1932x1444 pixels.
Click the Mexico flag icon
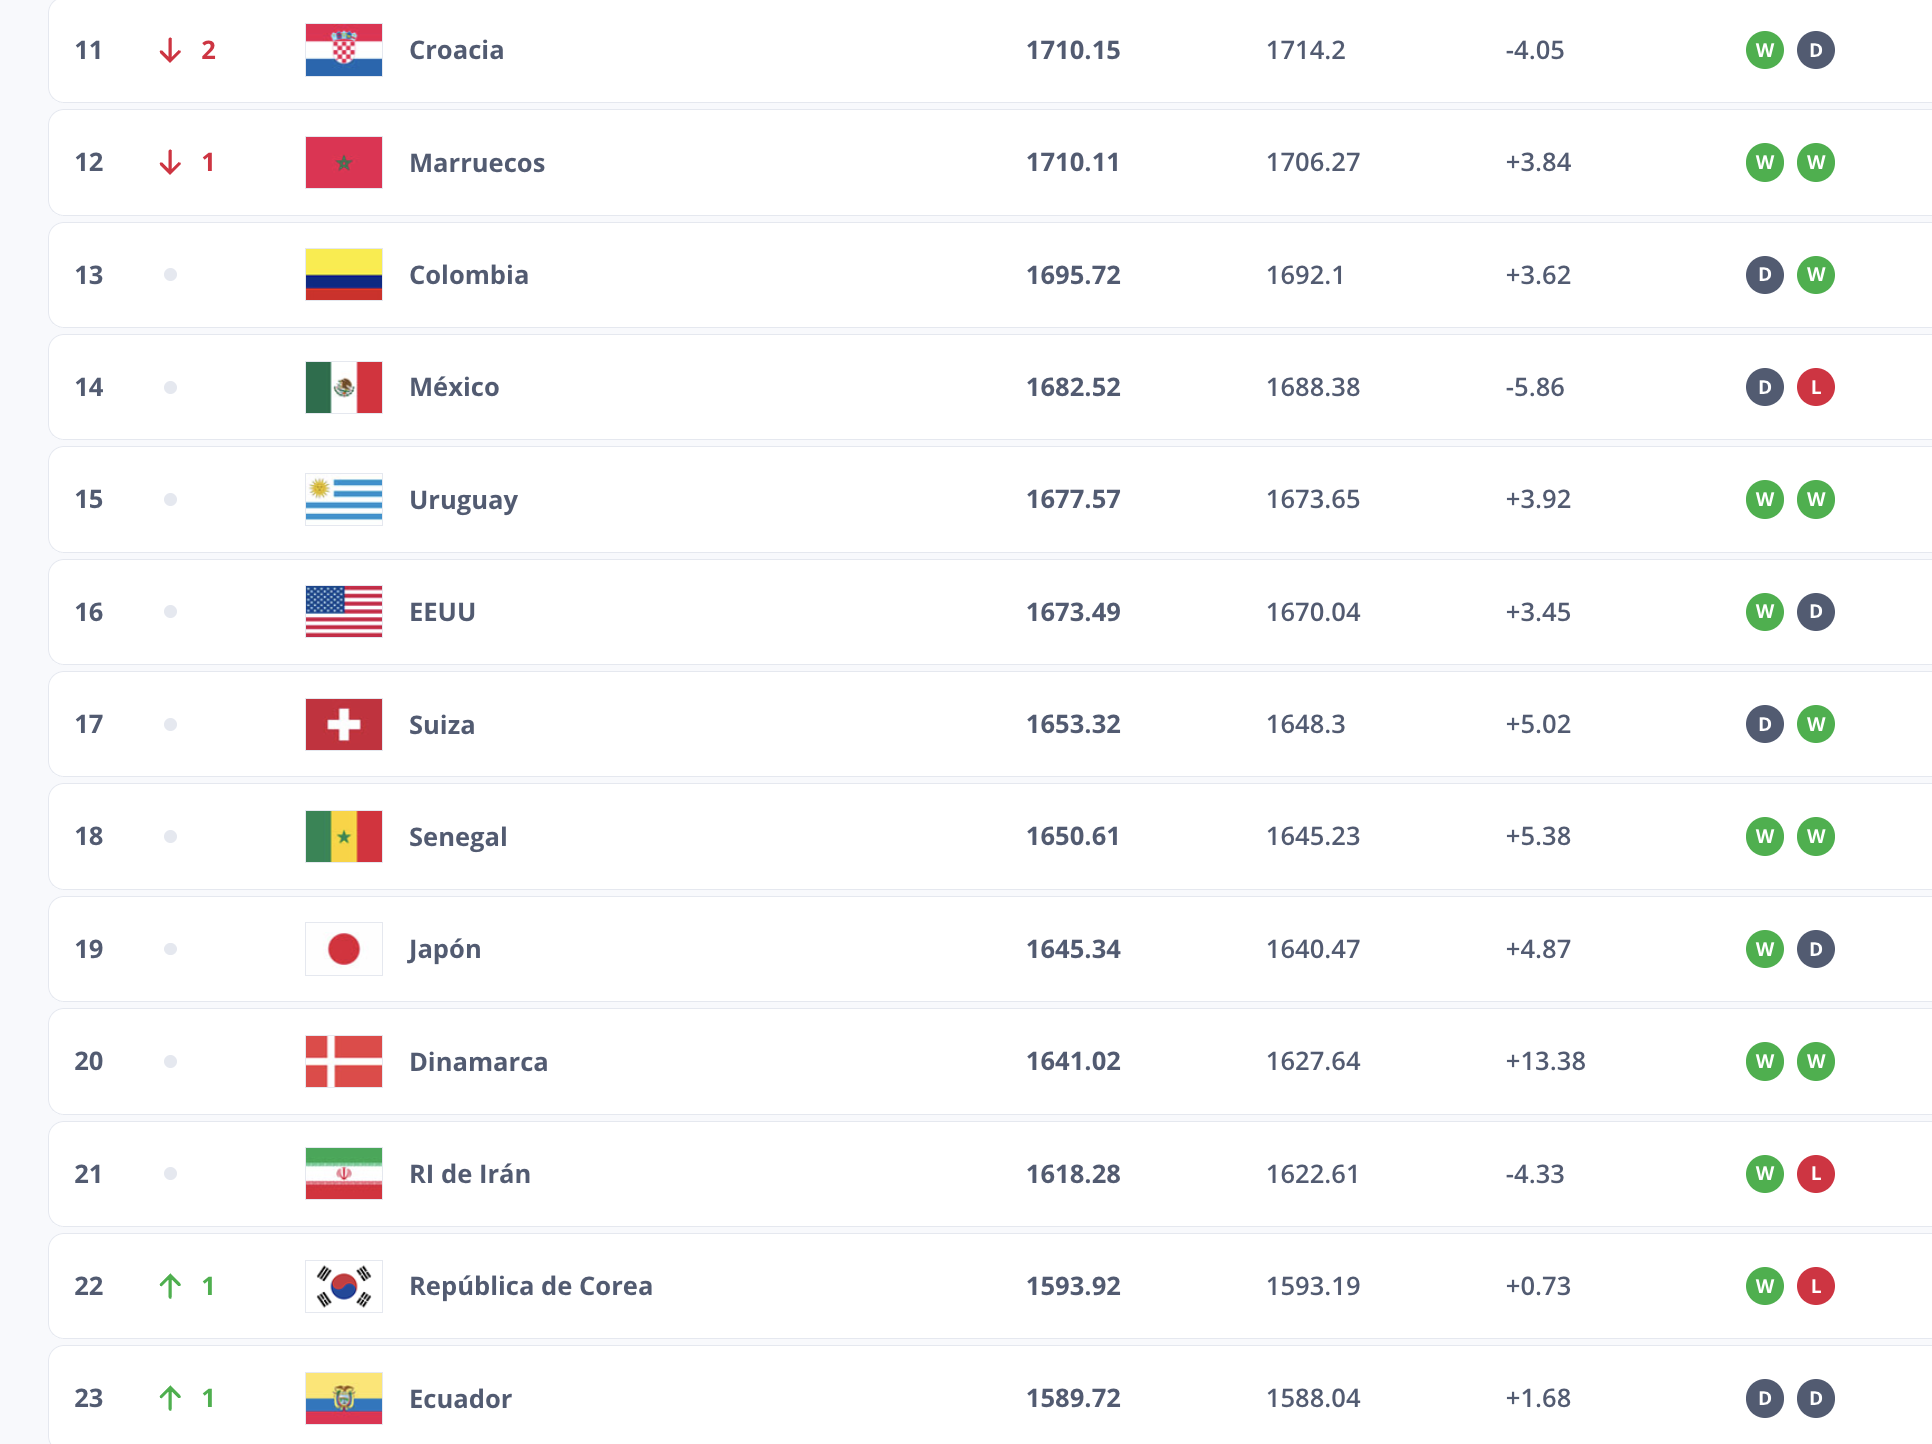click(343, 387)
